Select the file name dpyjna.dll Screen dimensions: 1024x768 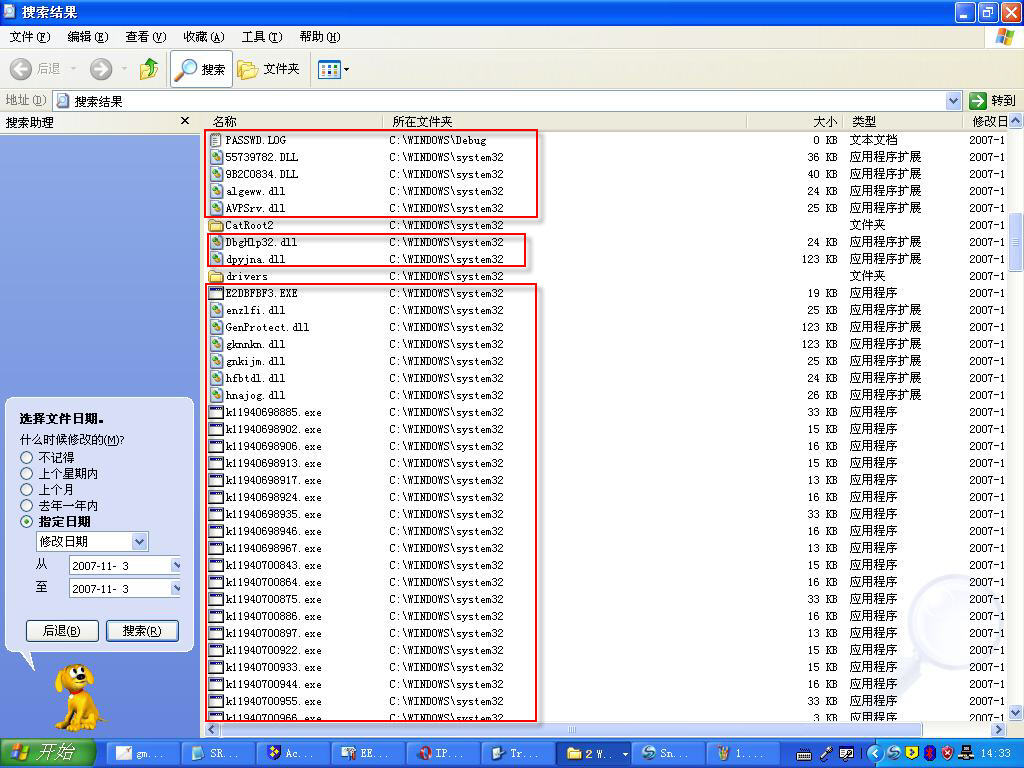point(255,259)
